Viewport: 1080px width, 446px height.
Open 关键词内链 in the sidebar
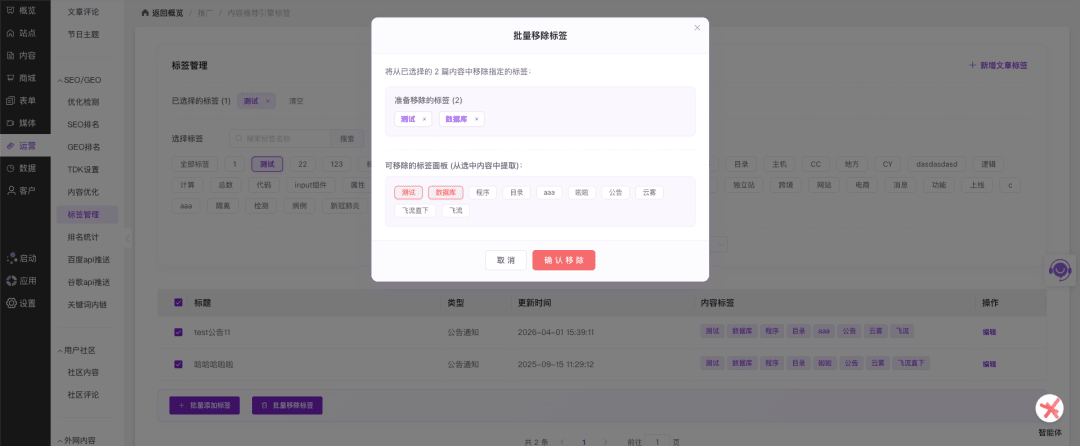[x=87, y=304]
